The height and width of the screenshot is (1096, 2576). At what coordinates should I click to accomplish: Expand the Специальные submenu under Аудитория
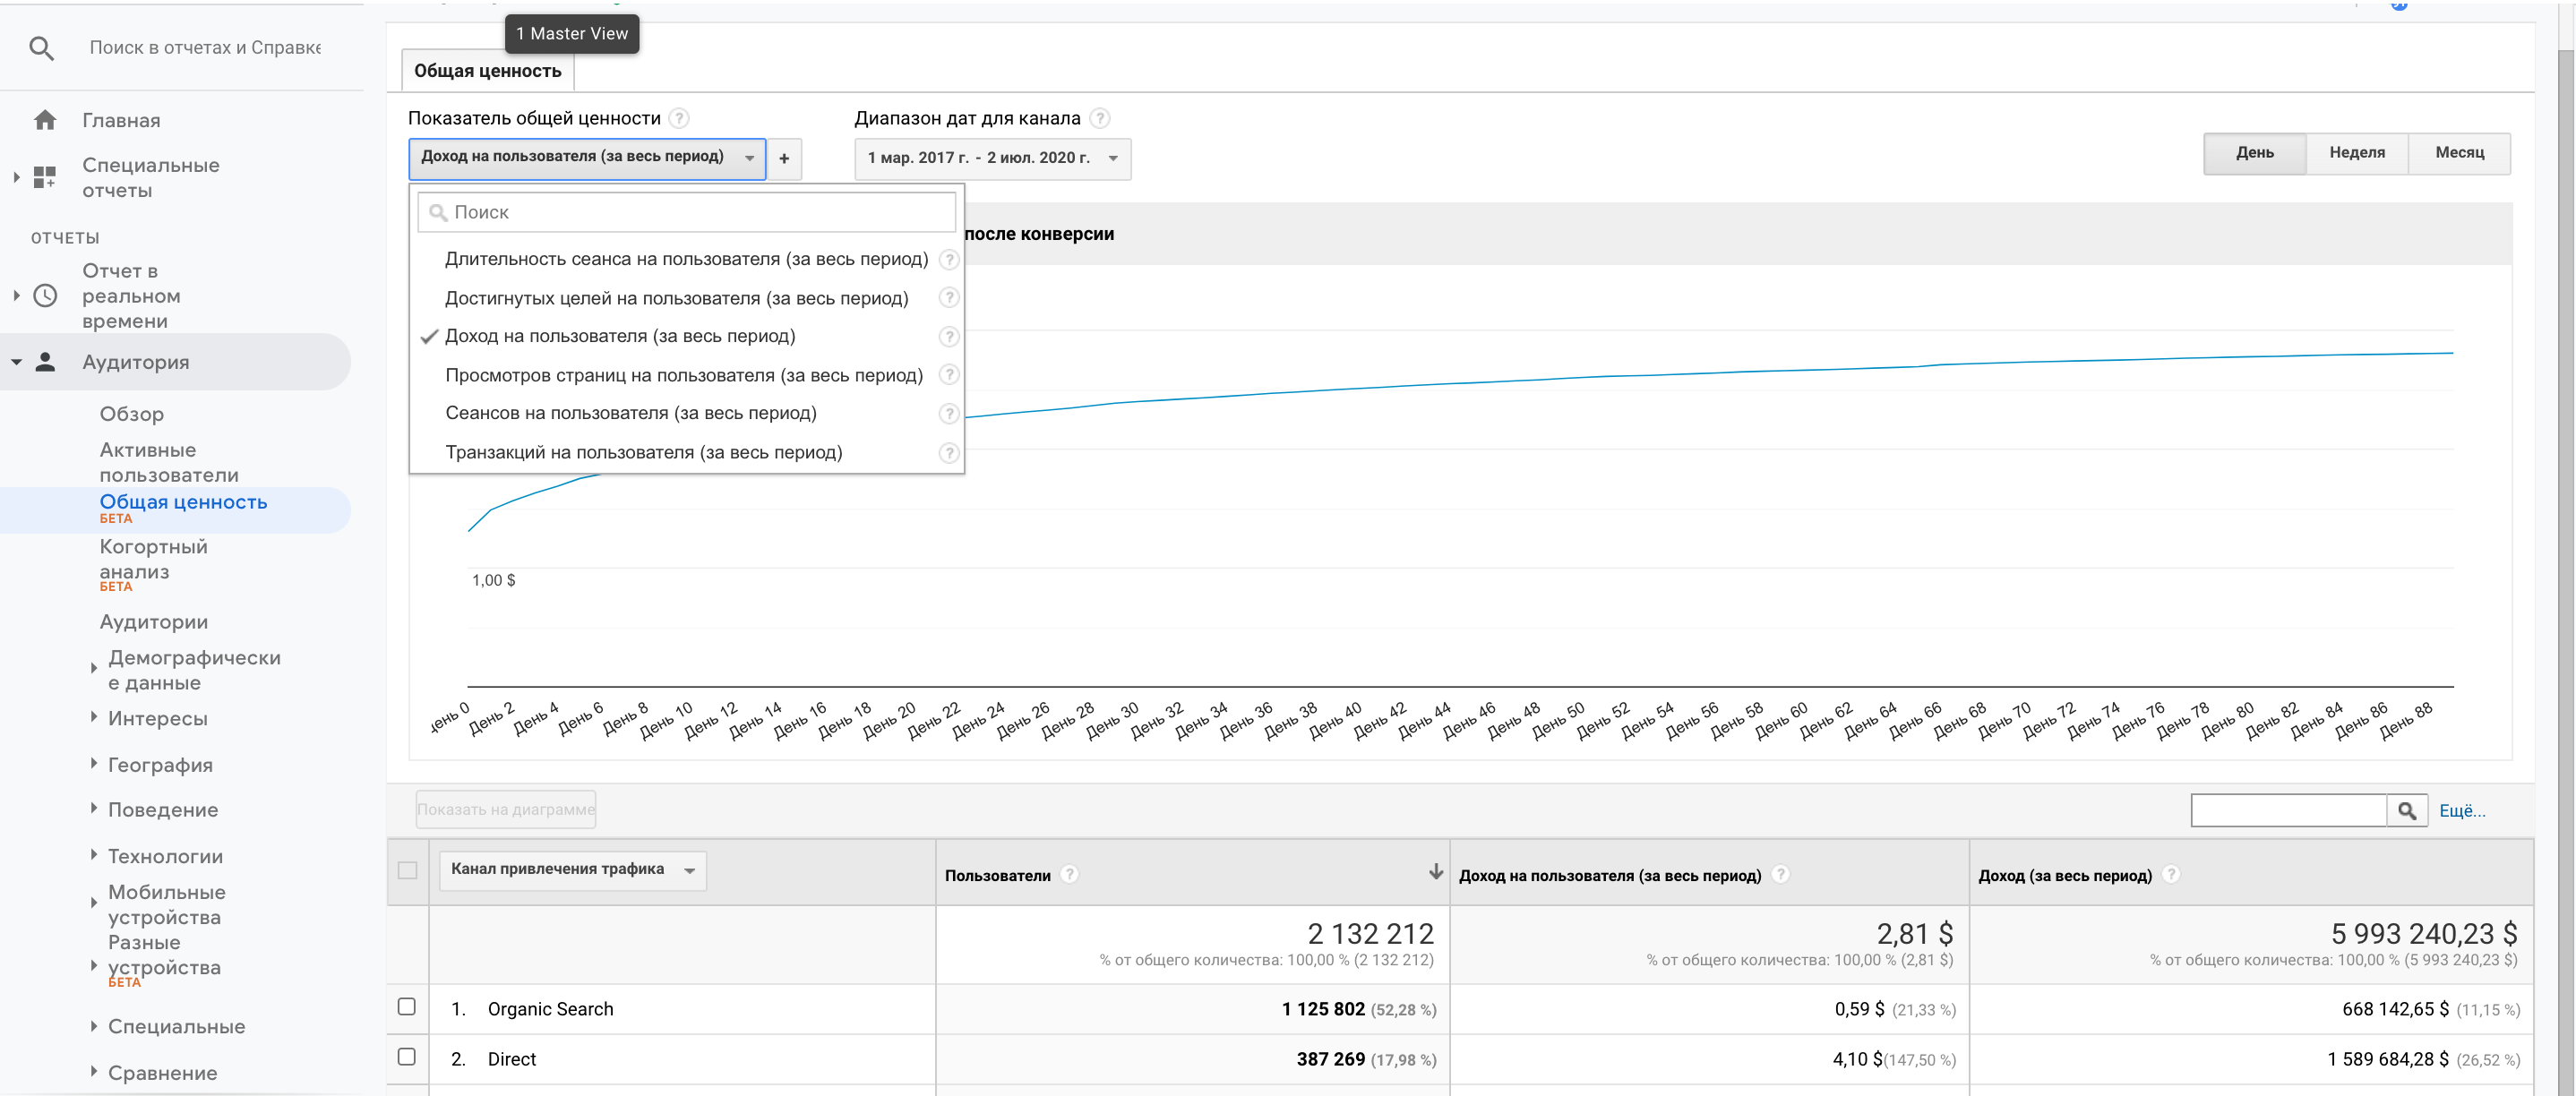tap(94, 1025)
